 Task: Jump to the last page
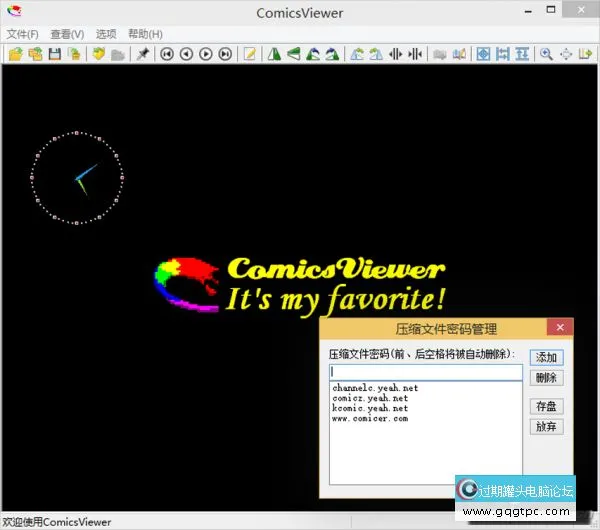click(x=225, y=54)
